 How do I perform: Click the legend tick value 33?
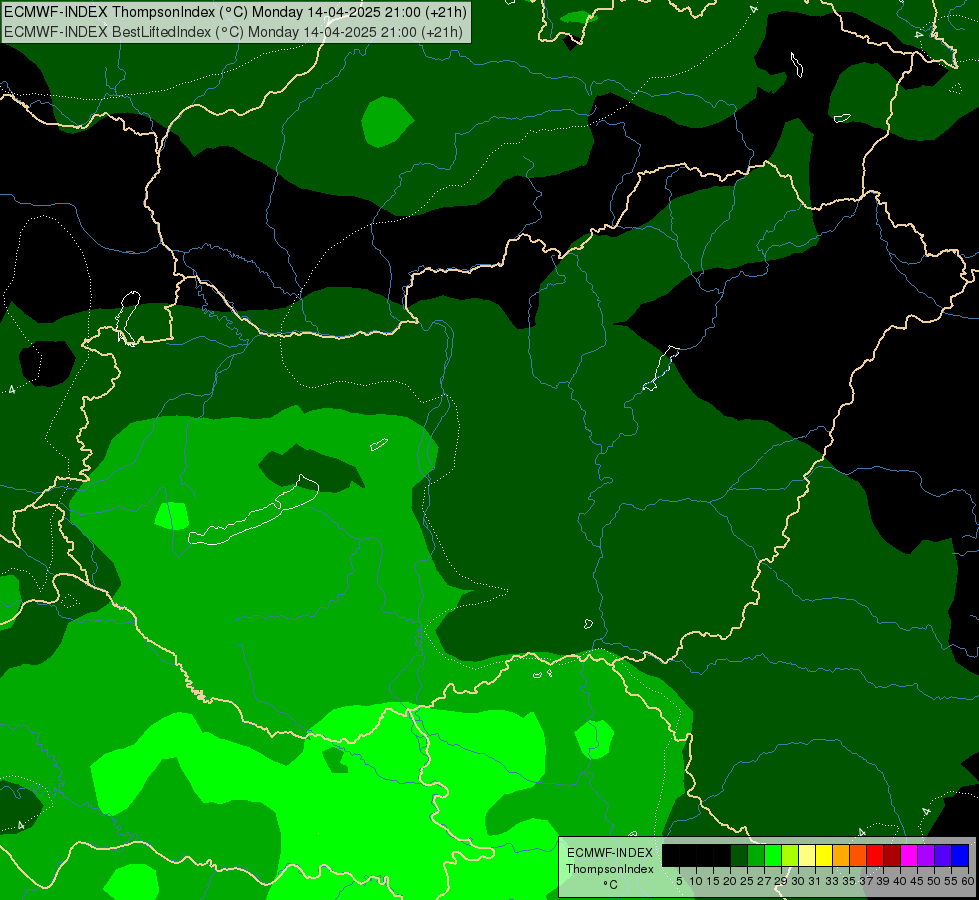click(832, 881)
